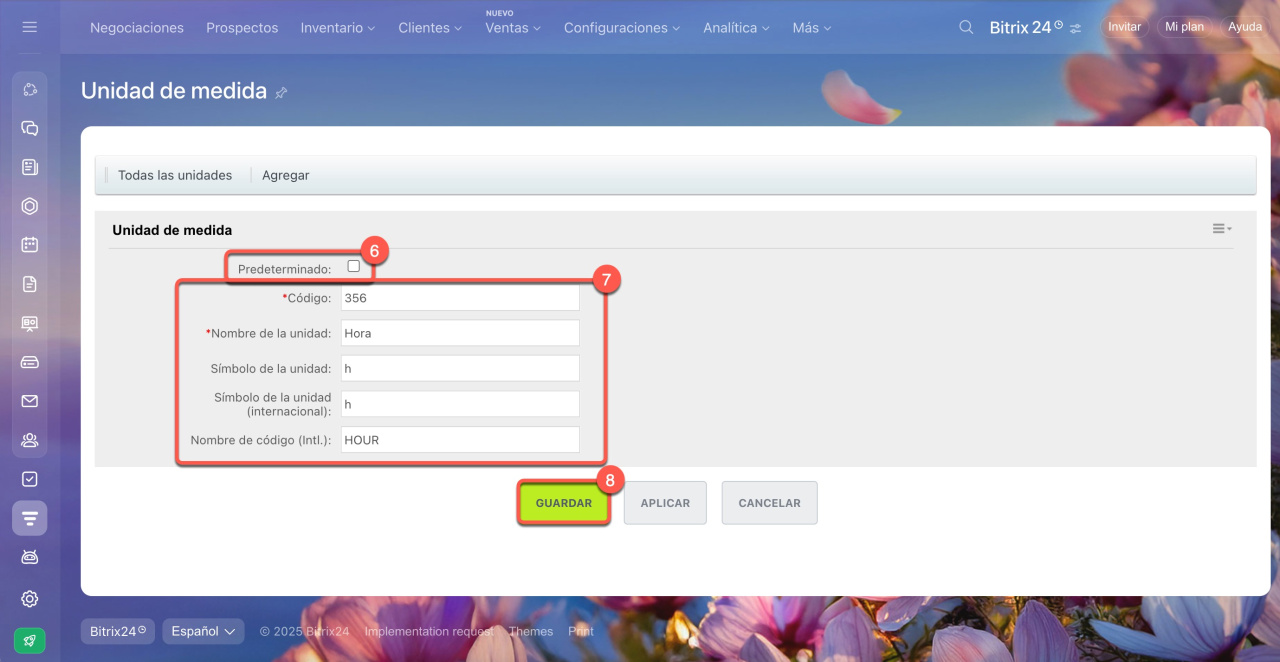The height and width of the screenshot is (662, 1280).
Task: Expand the Clientes menu
Action: tap(430, 28)
